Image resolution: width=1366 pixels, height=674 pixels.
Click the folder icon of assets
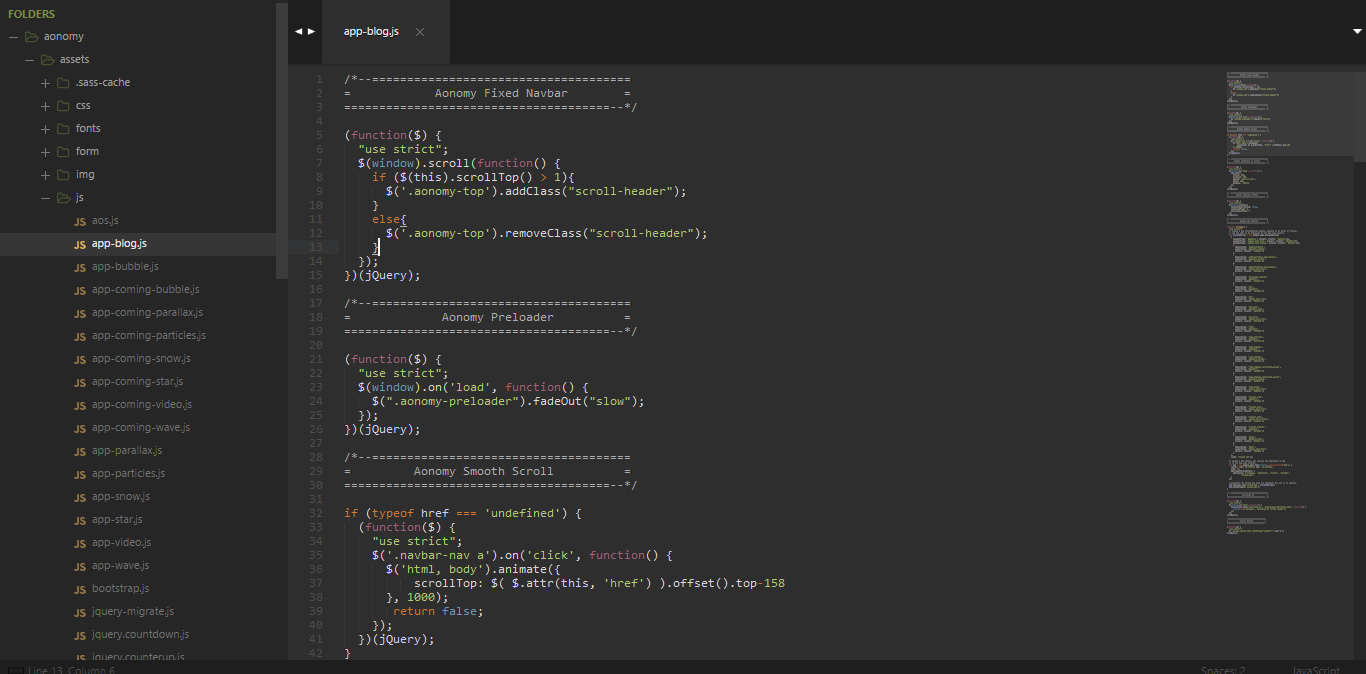pos(48,60)
